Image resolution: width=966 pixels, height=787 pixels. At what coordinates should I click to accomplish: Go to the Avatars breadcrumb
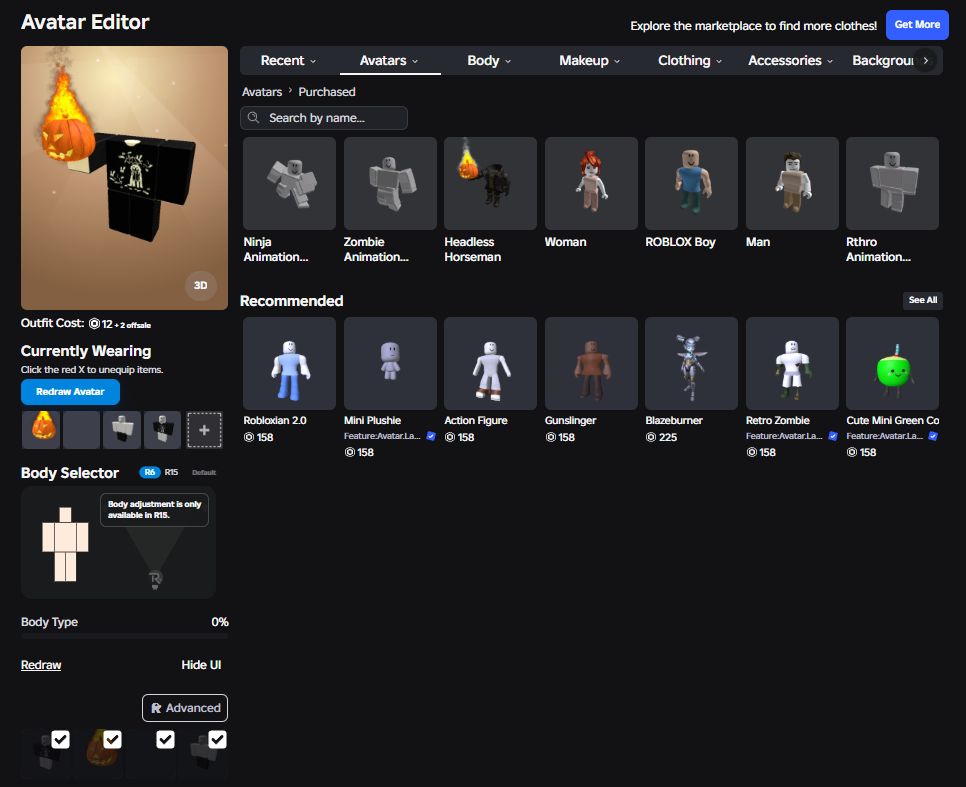coord(262,92)
